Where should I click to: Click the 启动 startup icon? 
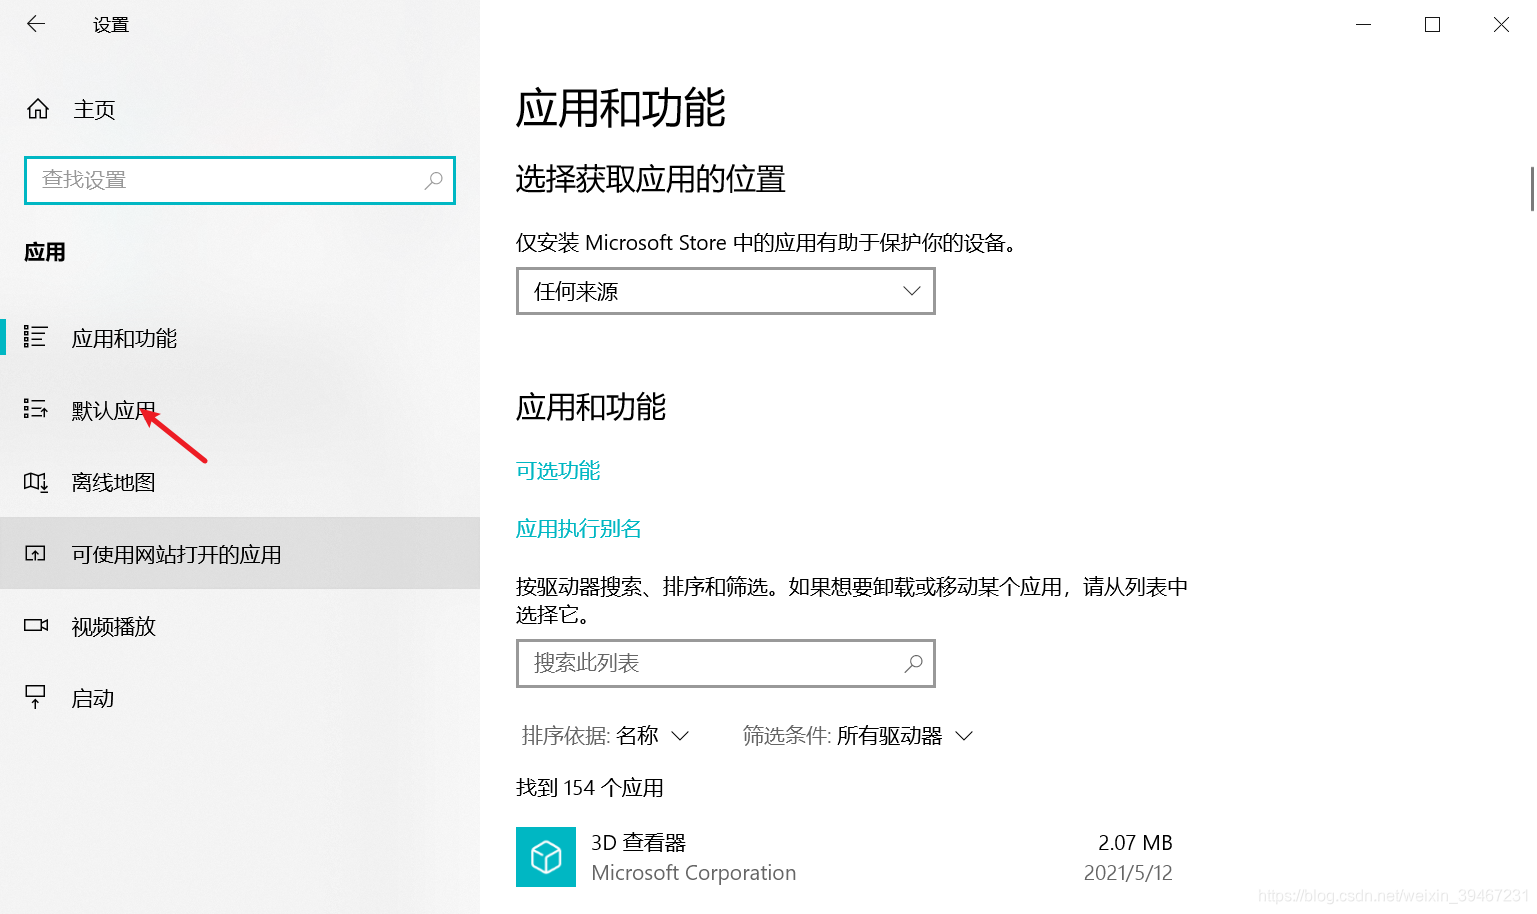(36, 698)
